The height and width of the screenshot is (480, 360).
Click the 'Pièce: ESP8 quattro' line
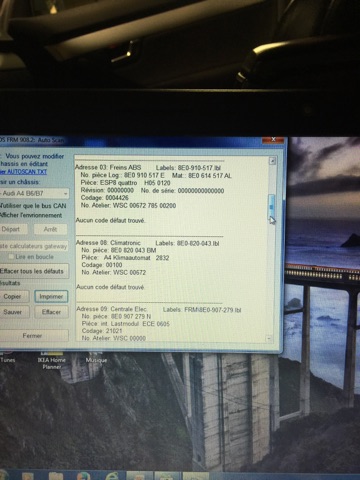(125, 183)
